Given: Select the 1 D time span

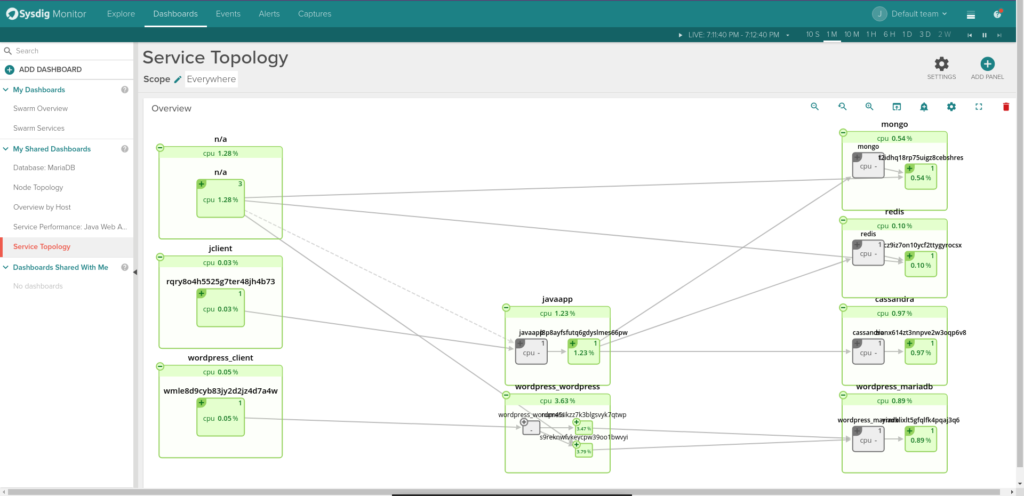Looking at the screenshot, I should pyautogui.click(x=907, y=34).
